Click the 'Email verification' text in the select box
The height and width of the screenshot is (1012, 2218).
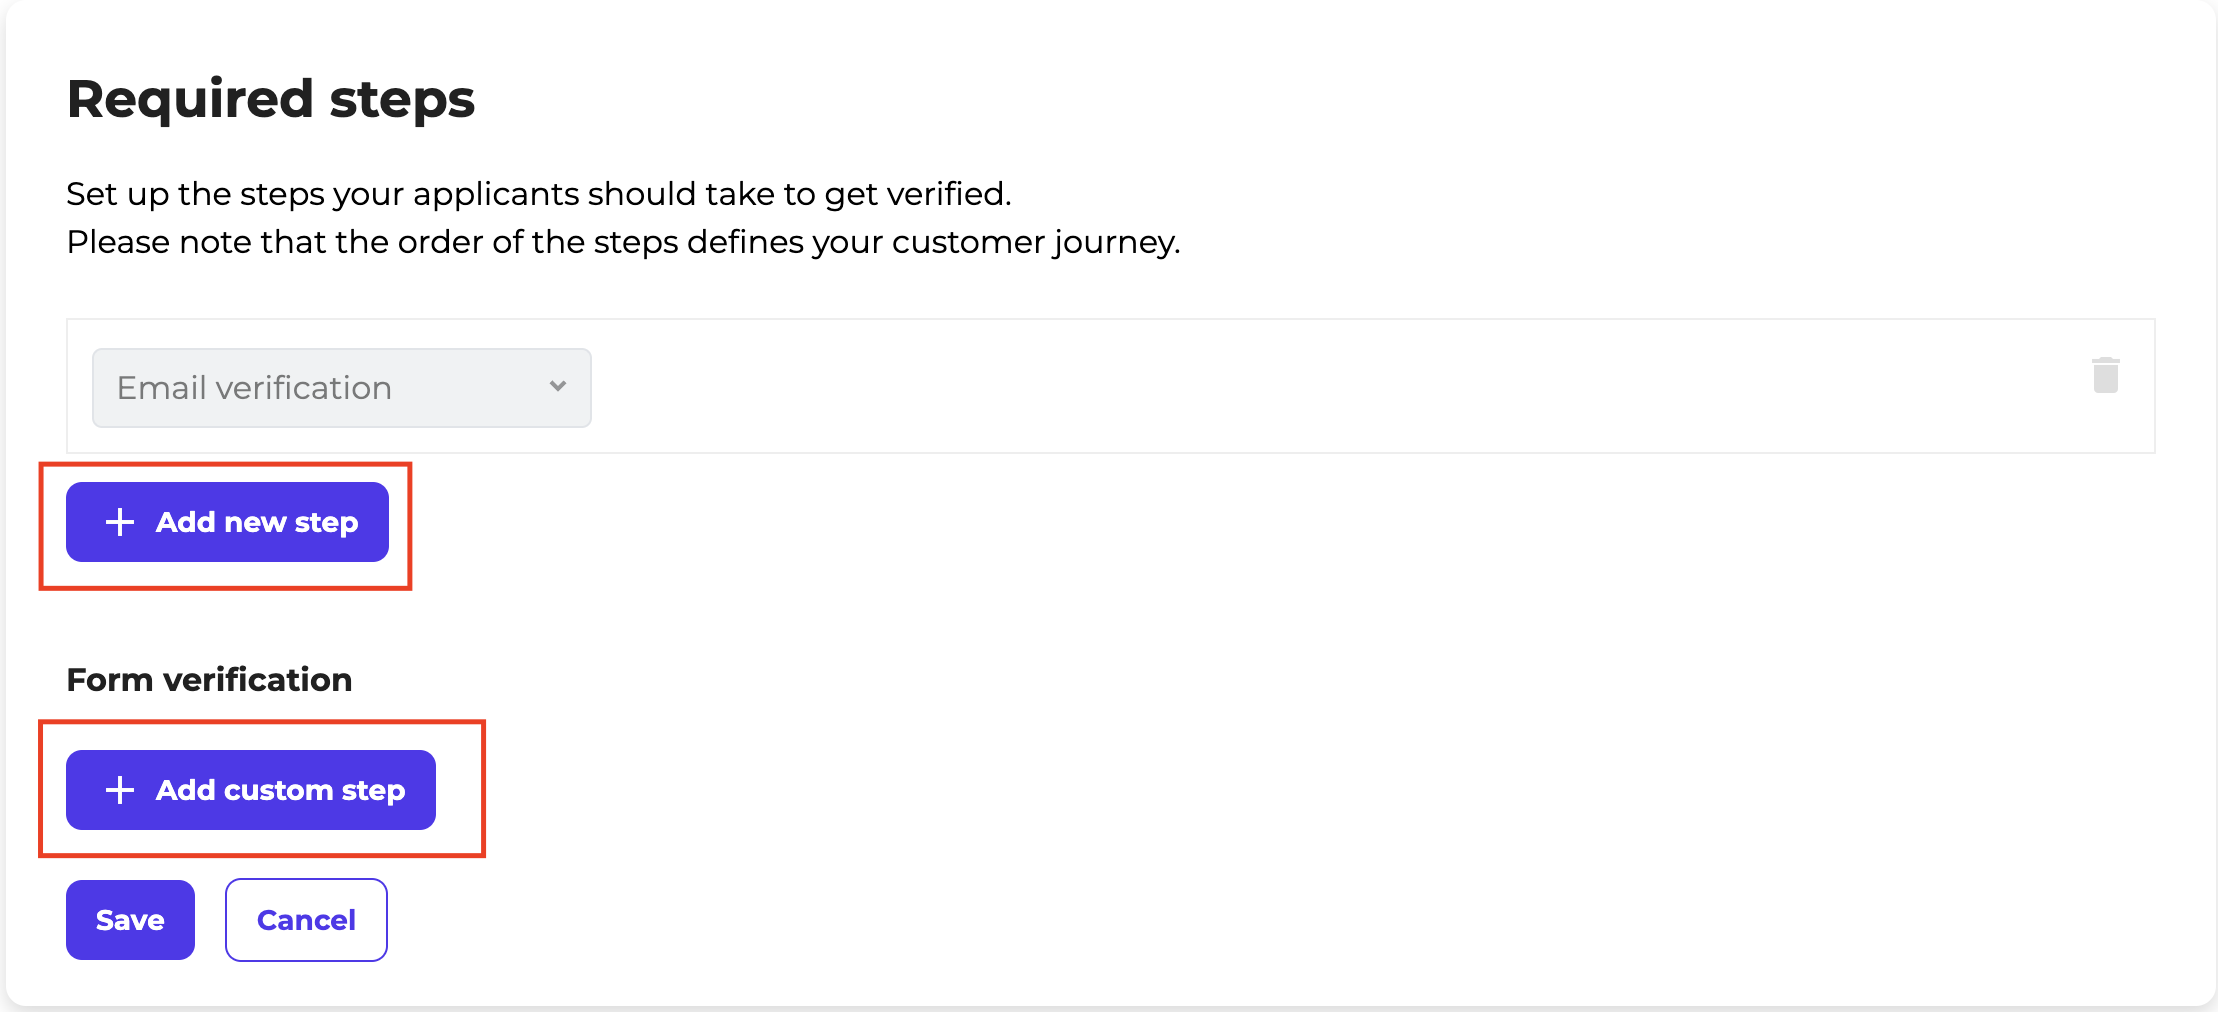[x=254, y=388]
